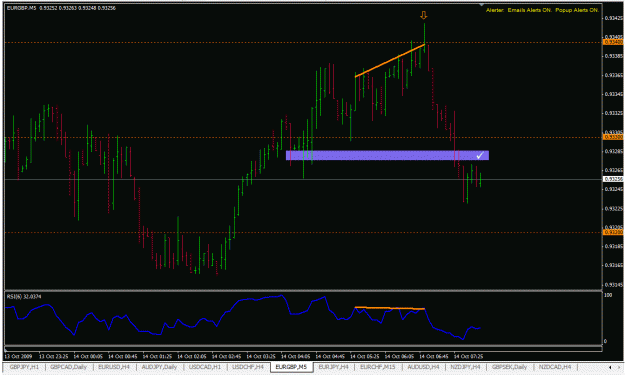625x375 pixels.
Task: Open the GBPCAD,Daily chart tab
Action: pyautogui.click(x=69, y=367)
